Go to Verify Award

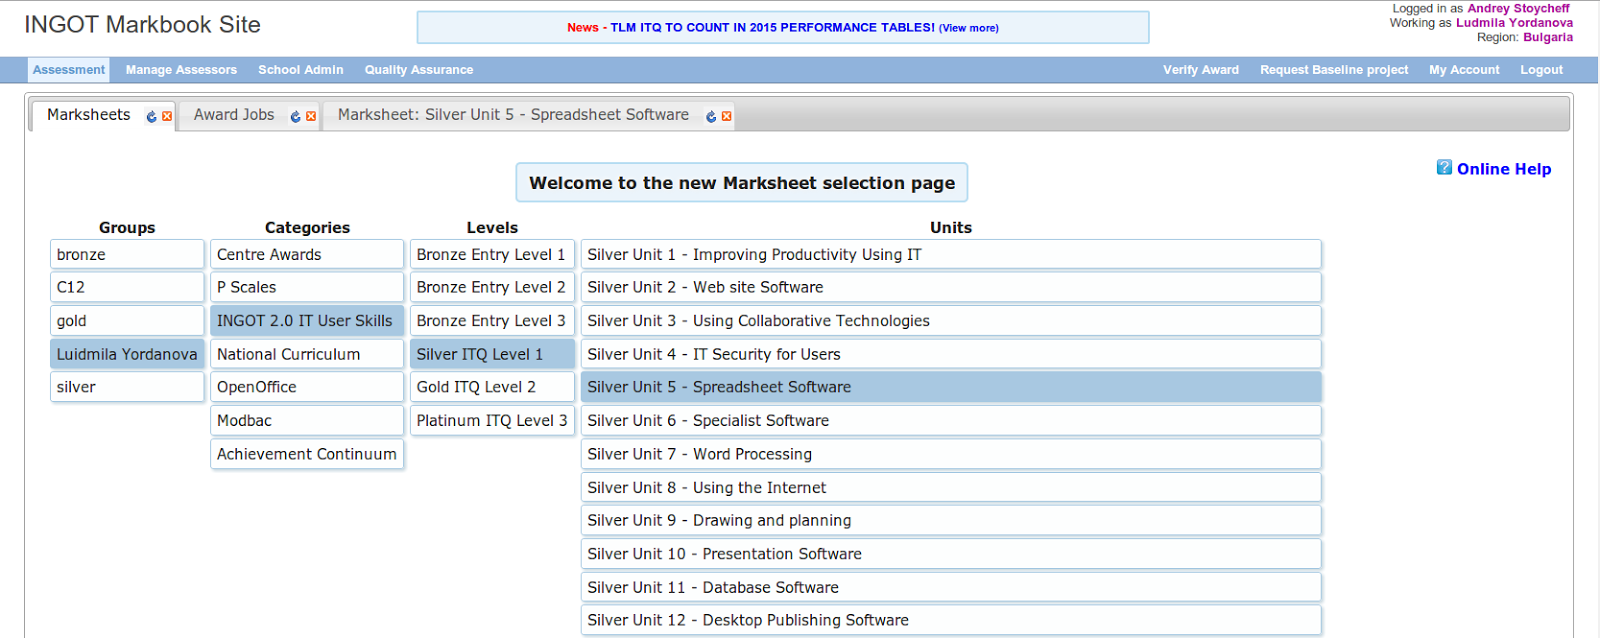point(1201,70)
